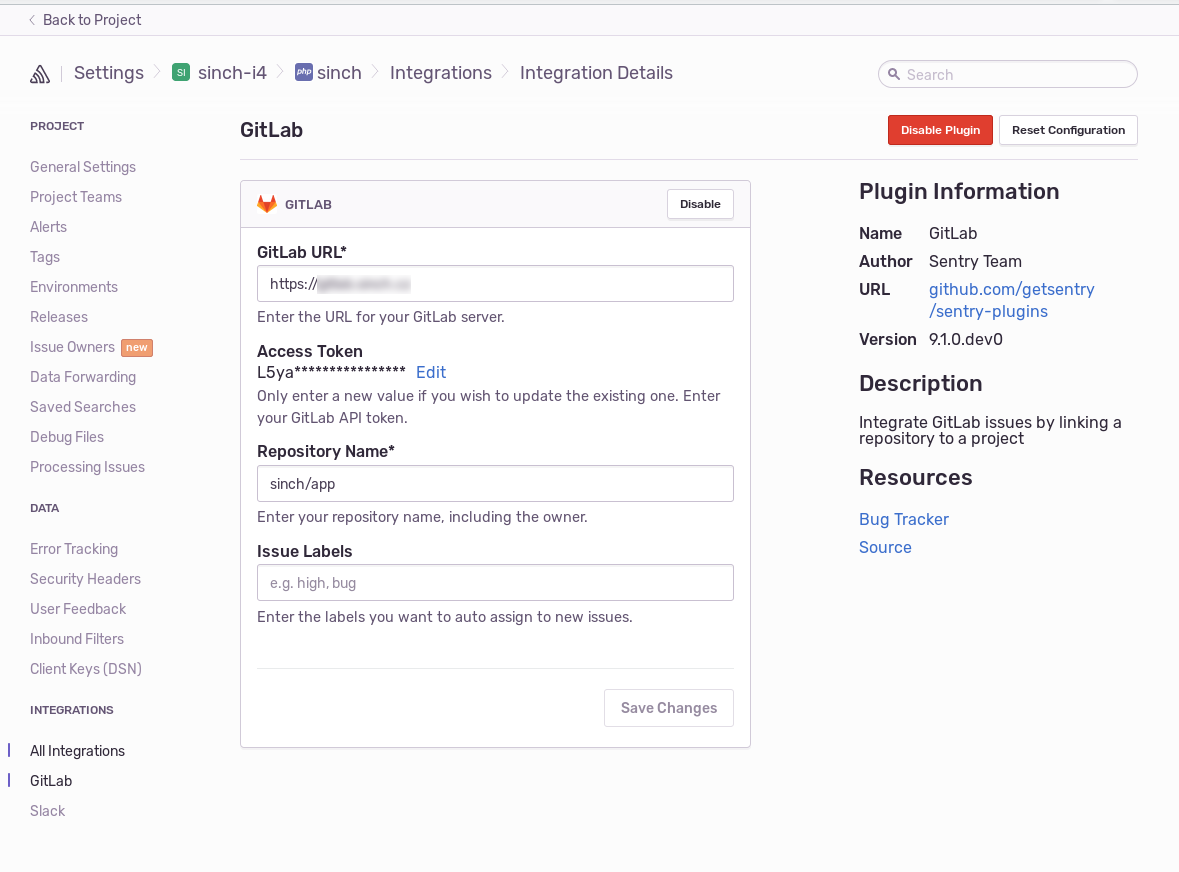
Task: Open sinch project breadcrumb
Action: (339, 73)
